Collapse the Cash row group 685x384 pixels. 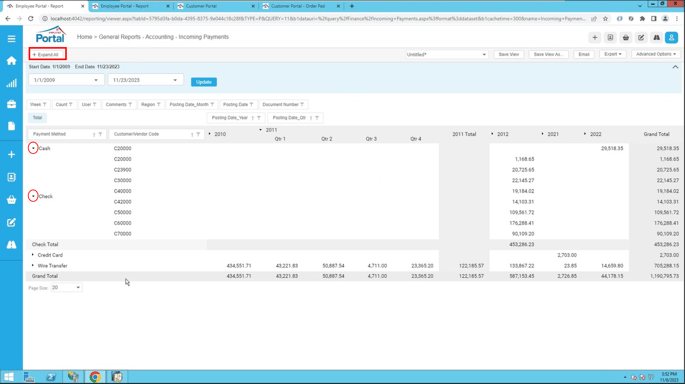33,149
